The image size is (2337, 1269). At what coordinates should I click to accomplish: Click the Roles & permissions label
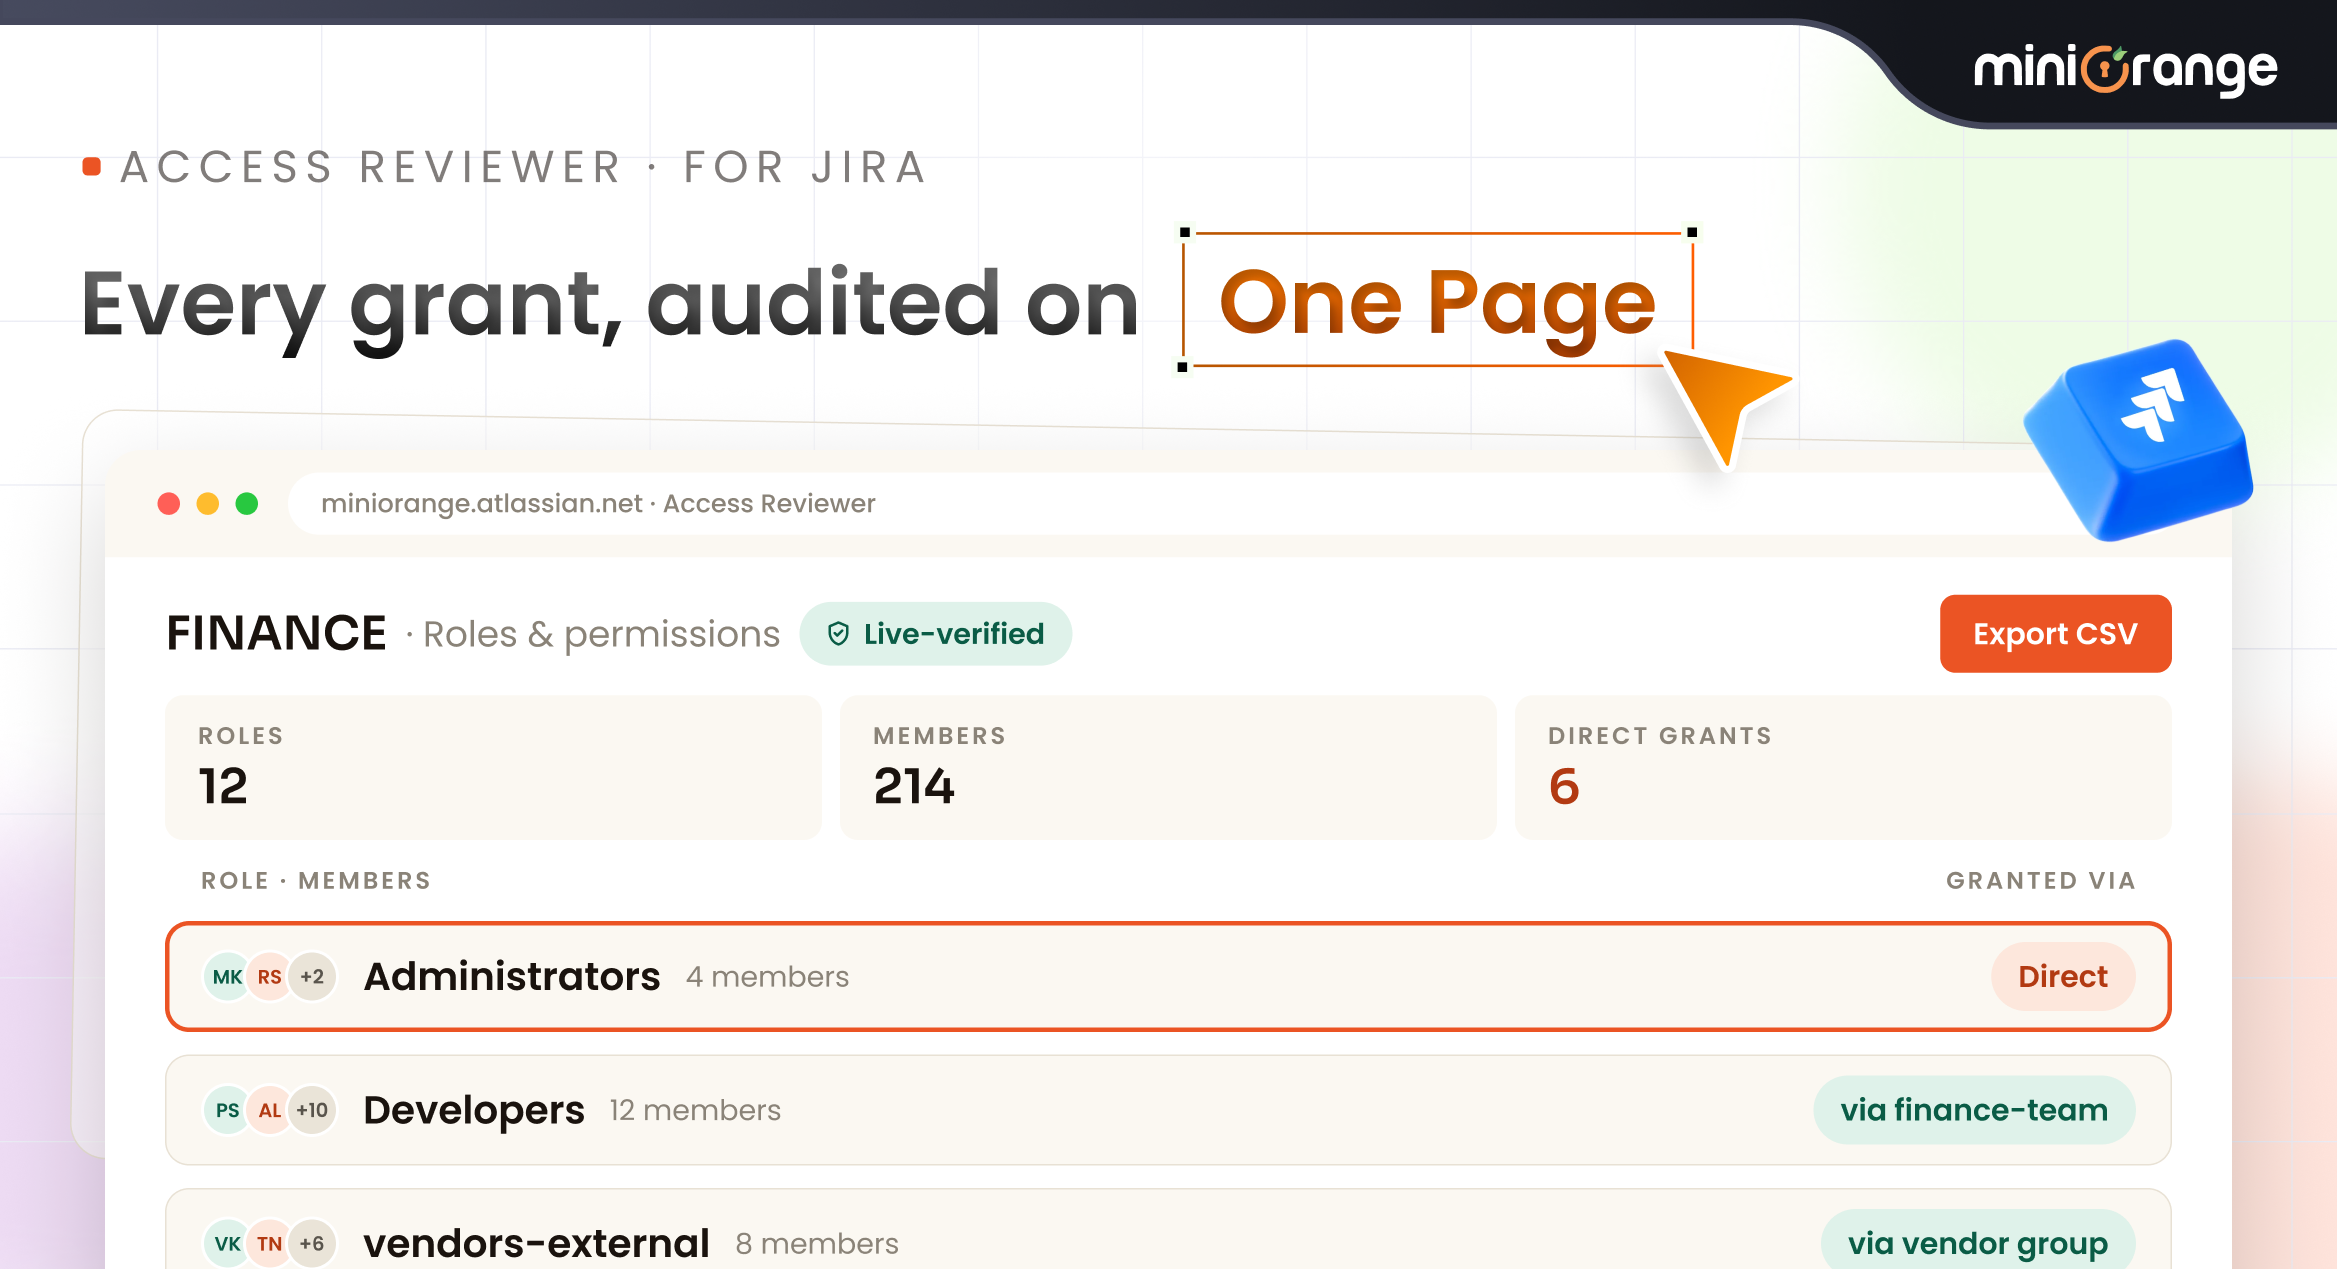[x=601, y=634]
